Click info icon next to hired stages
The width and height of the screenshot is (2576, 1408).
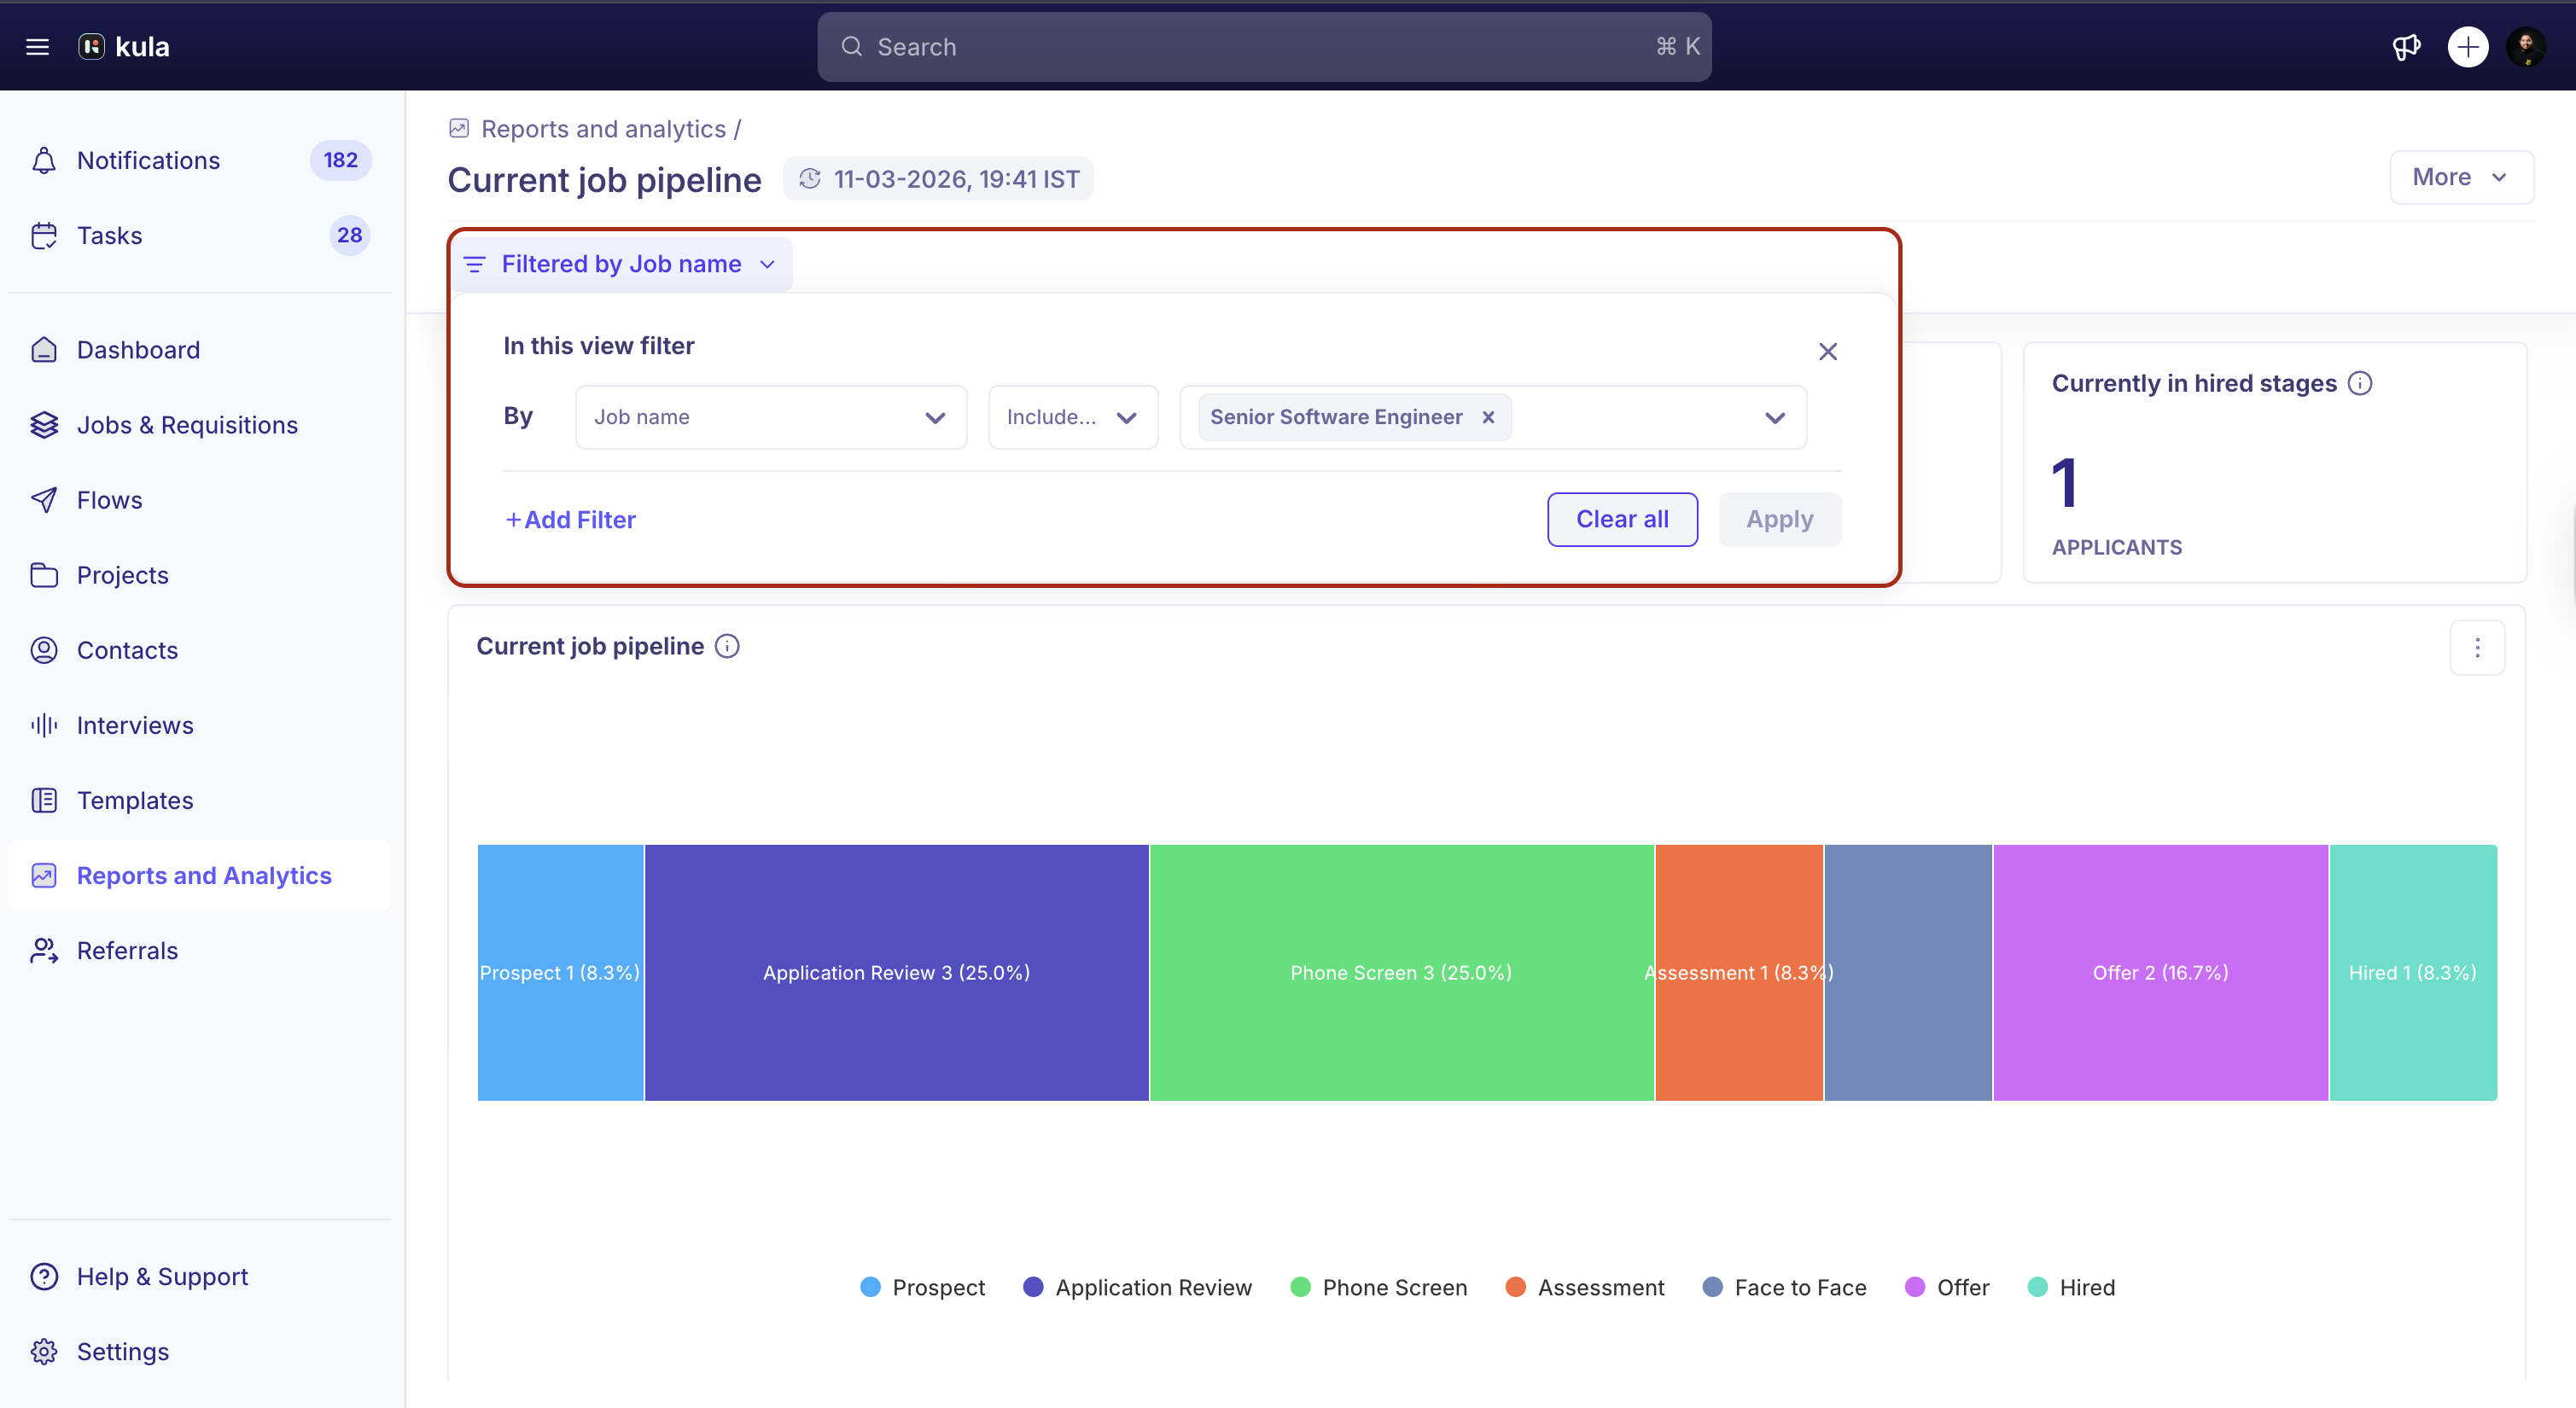coord(2360,383)
